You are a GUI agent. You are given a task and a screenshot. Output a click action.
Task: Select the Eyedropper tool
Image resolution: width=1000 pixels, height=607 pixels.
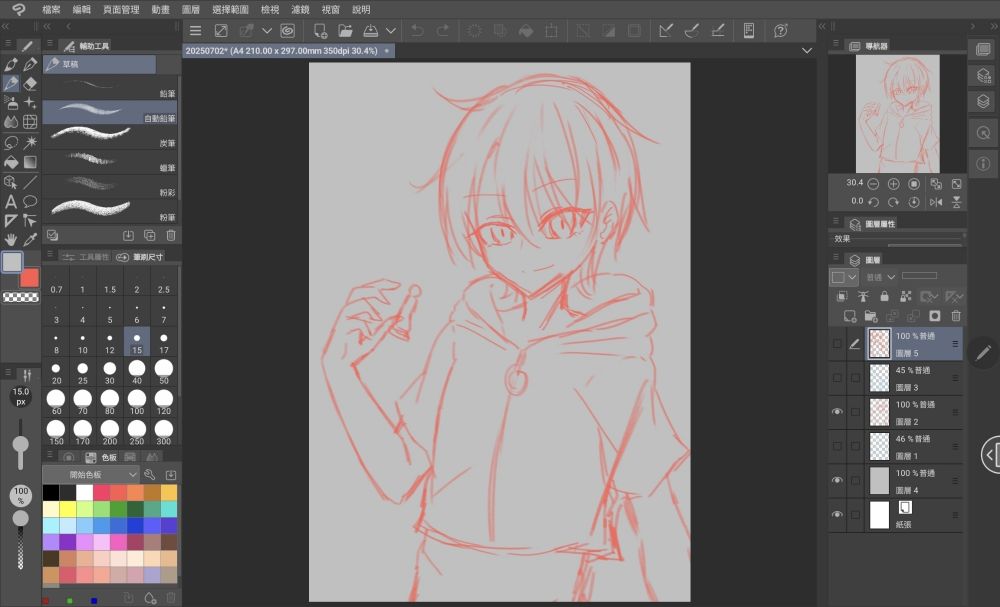pos(30,240)
